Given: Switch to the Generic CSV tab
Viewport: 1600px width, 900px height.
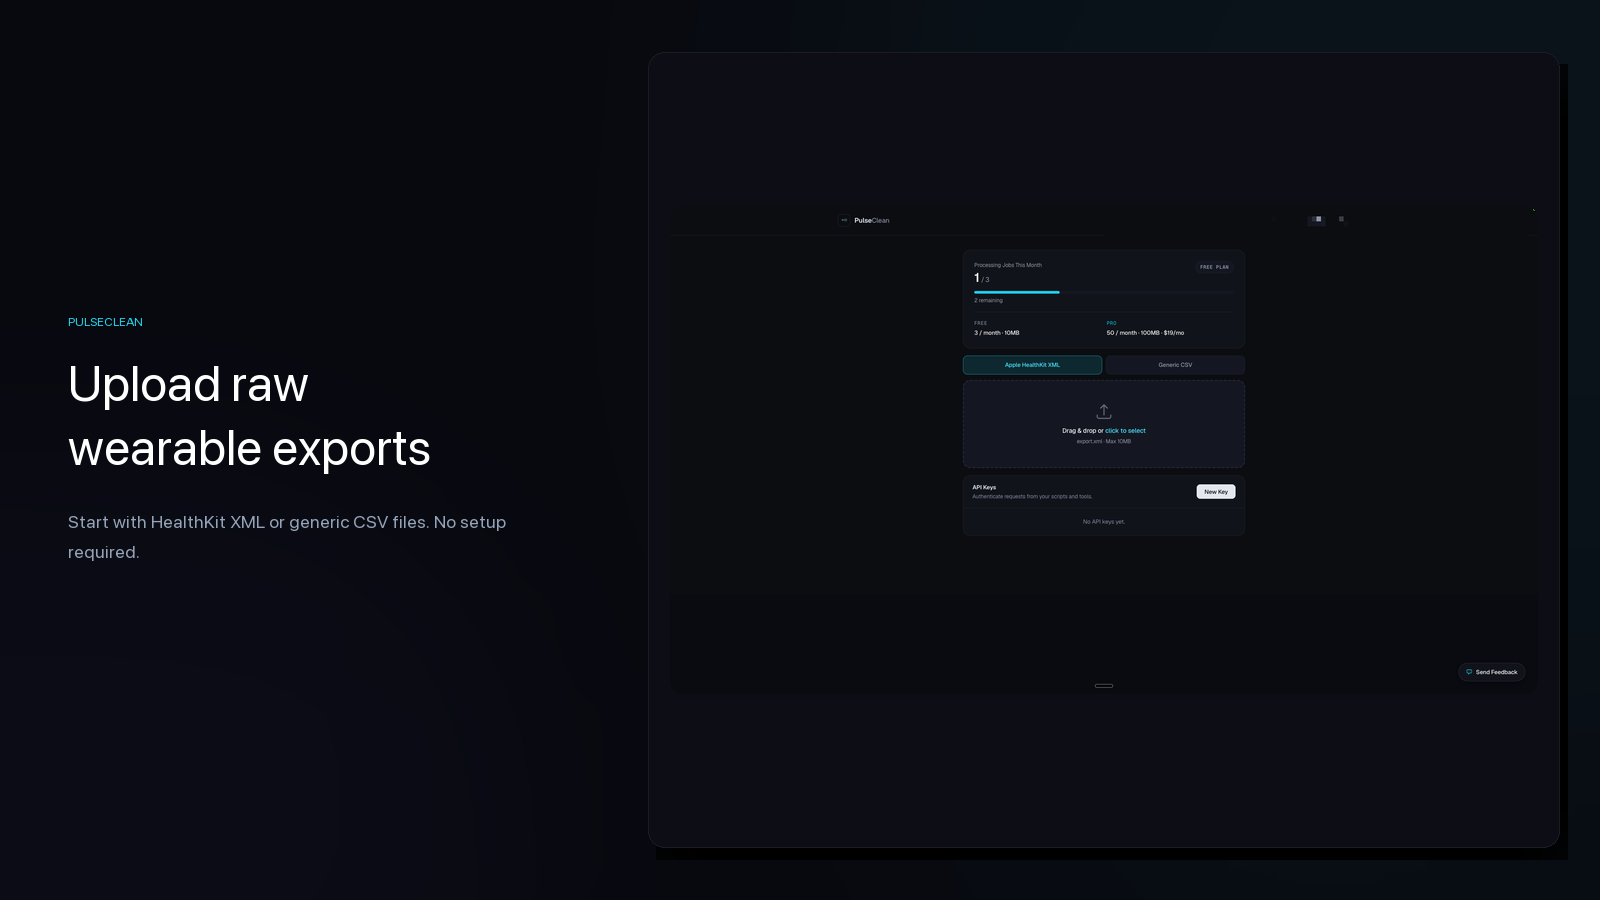Looking at the screenshot, I should tap(1175, 365).
